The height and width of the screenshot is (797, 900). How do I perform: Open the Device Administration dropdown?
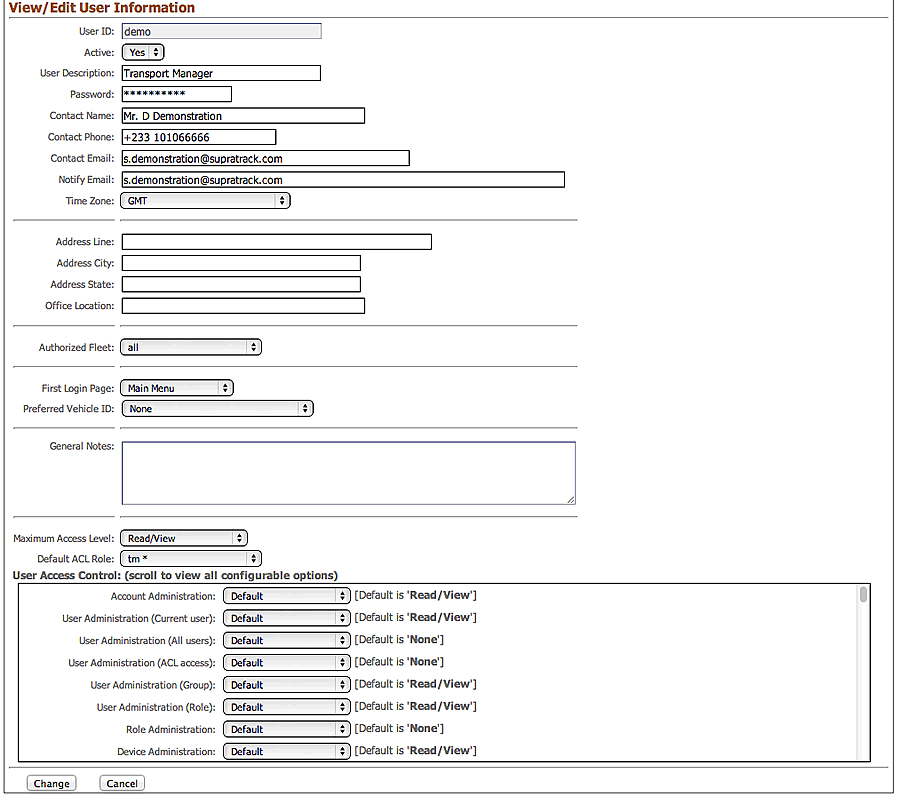click(286, 751)
